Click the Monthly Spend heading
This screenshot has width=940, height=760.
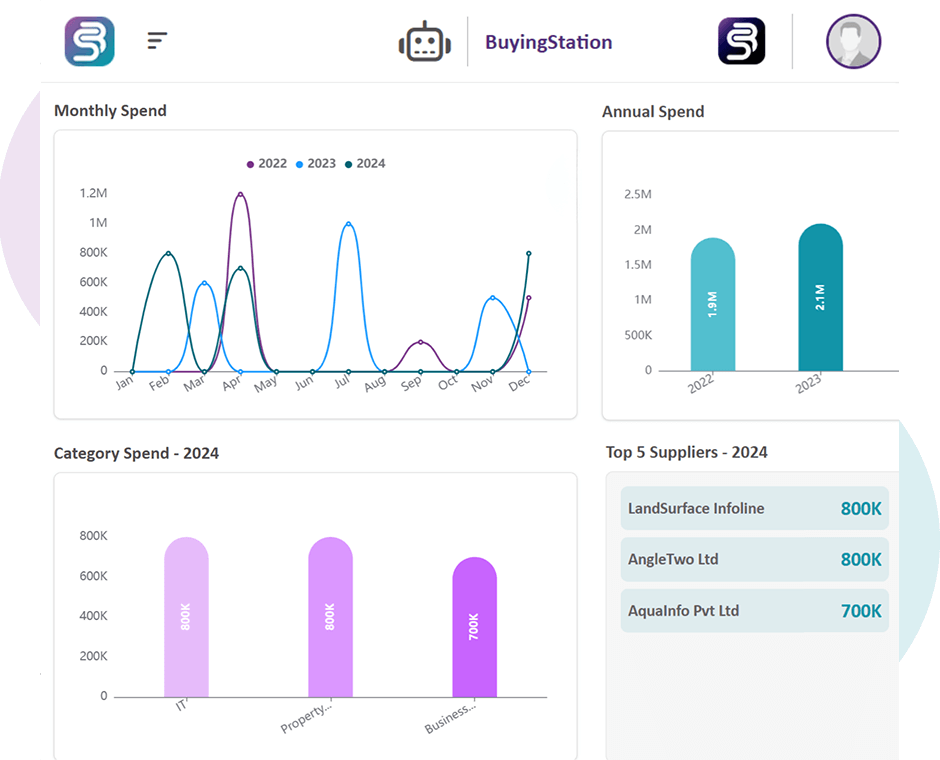[110, 111]
